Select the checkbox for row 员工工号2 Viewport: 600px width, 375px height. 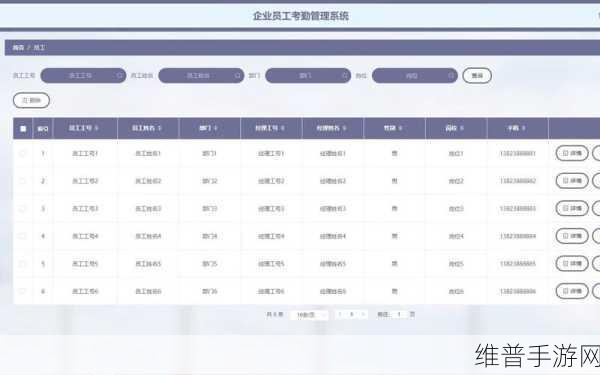23,181
